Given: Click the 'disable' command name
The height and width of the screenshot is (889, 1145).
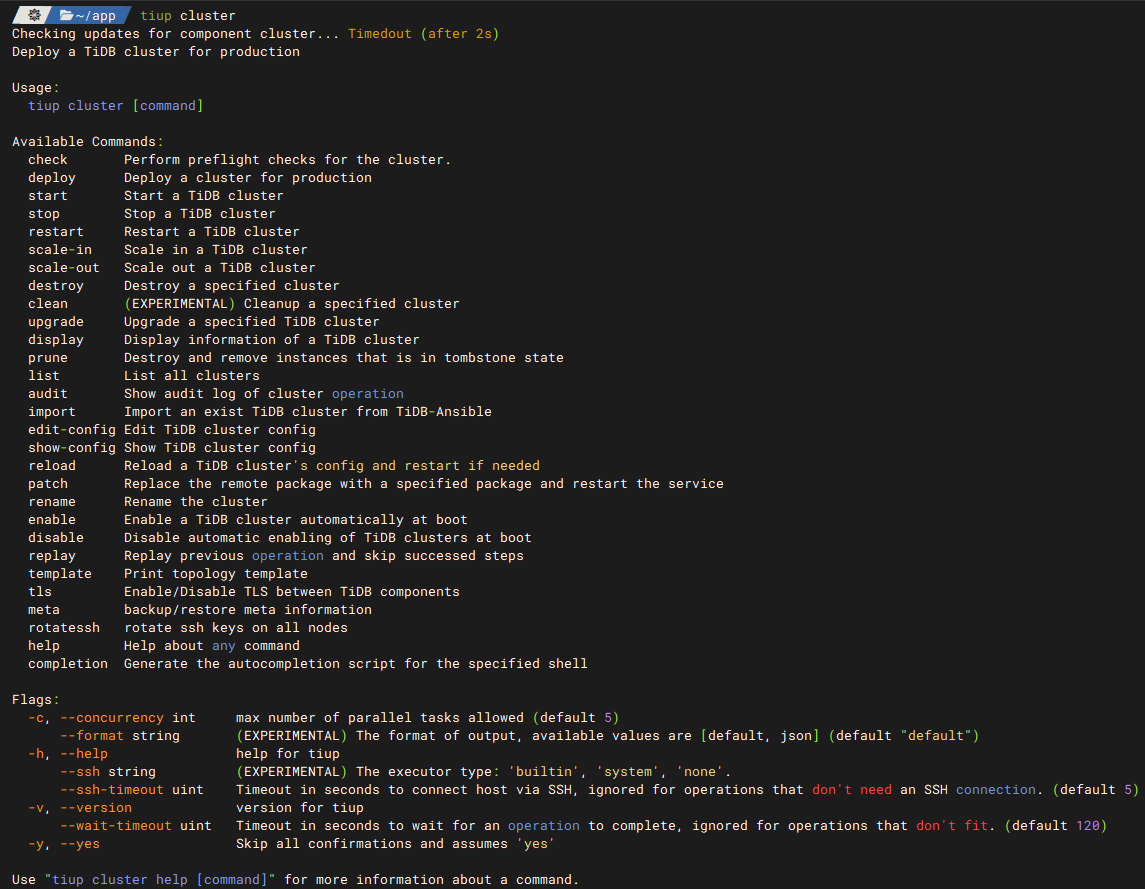Looking at the screenshot, I should click(55, 538).
